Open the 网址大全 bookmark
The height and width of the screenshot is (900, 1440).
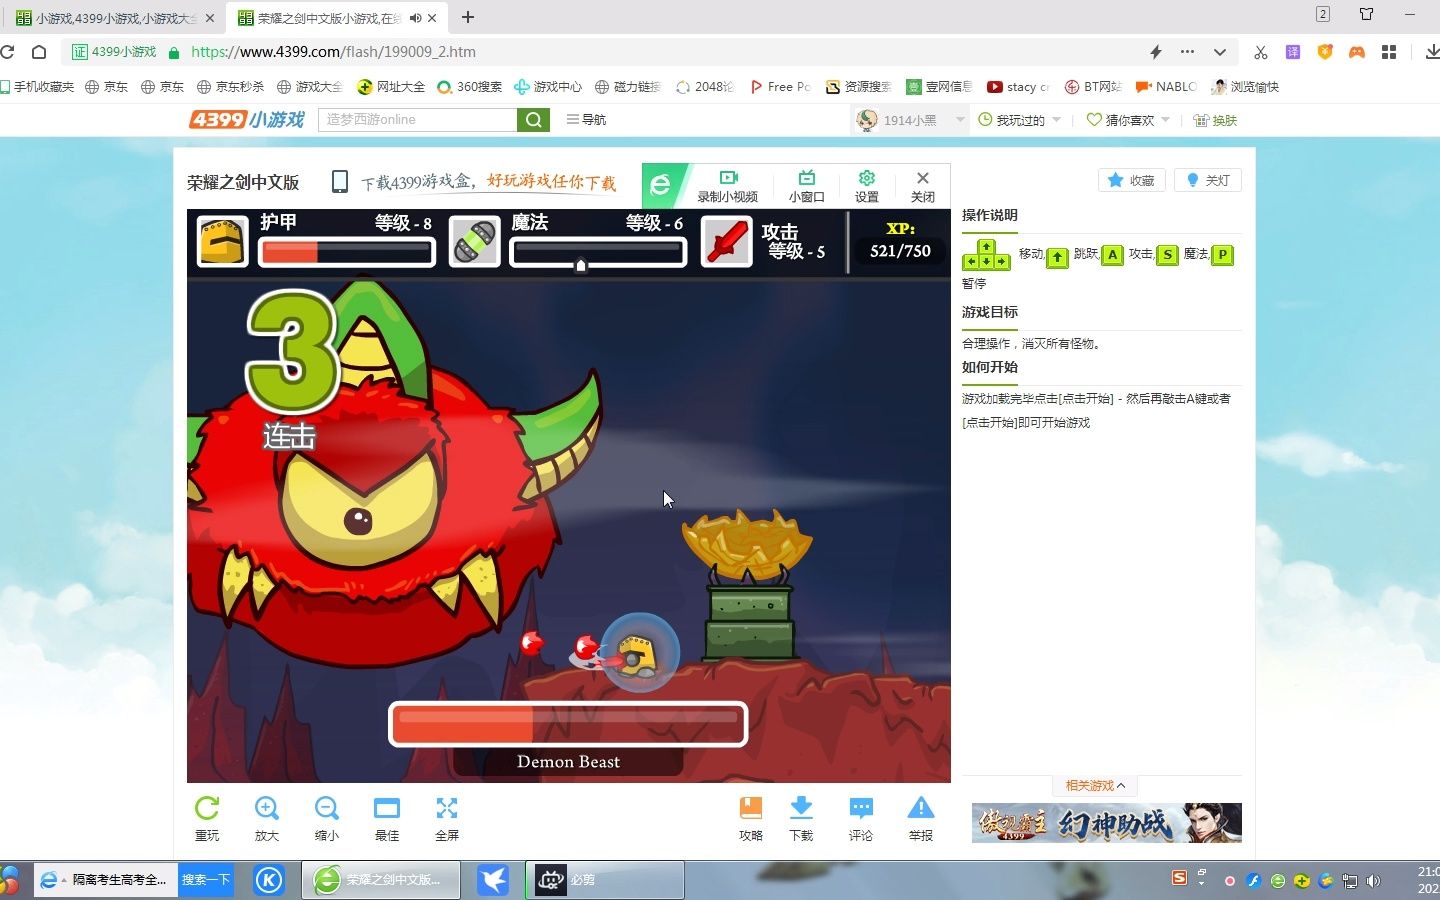pos(391,87)
